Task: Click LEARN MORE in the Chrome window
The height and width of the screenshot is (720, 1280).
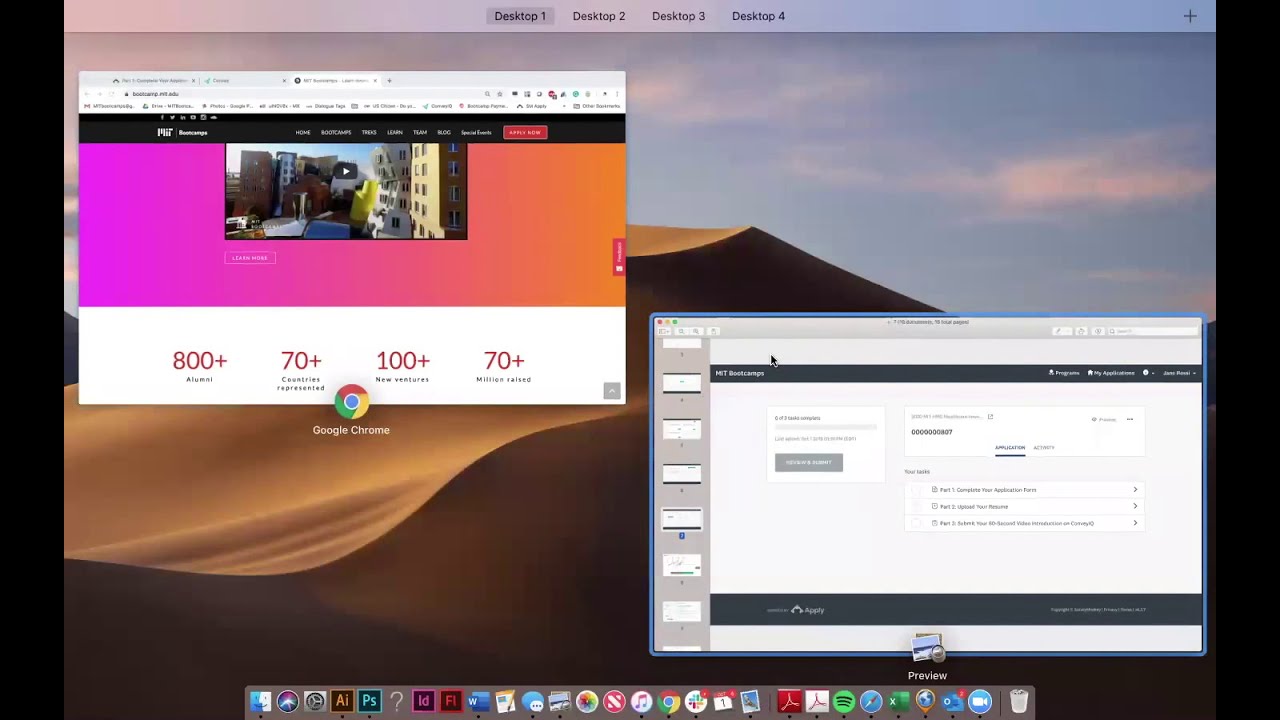Action: pyautogui.click(x=250, y=258)
